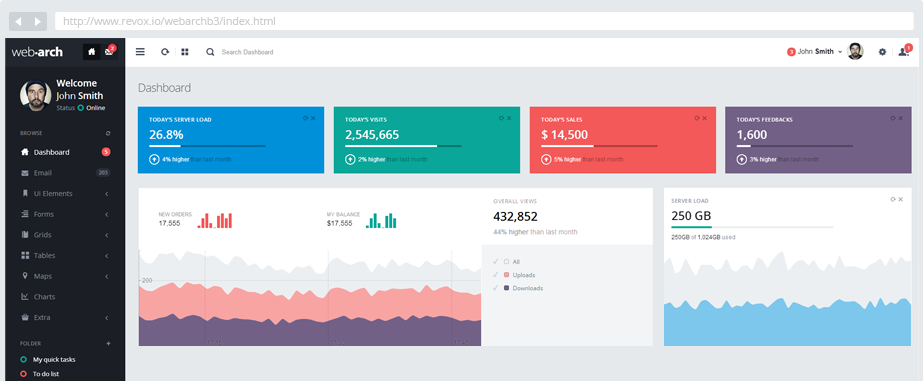Toggle the sidebar with the hamburger icon

[x=140, y=52]
